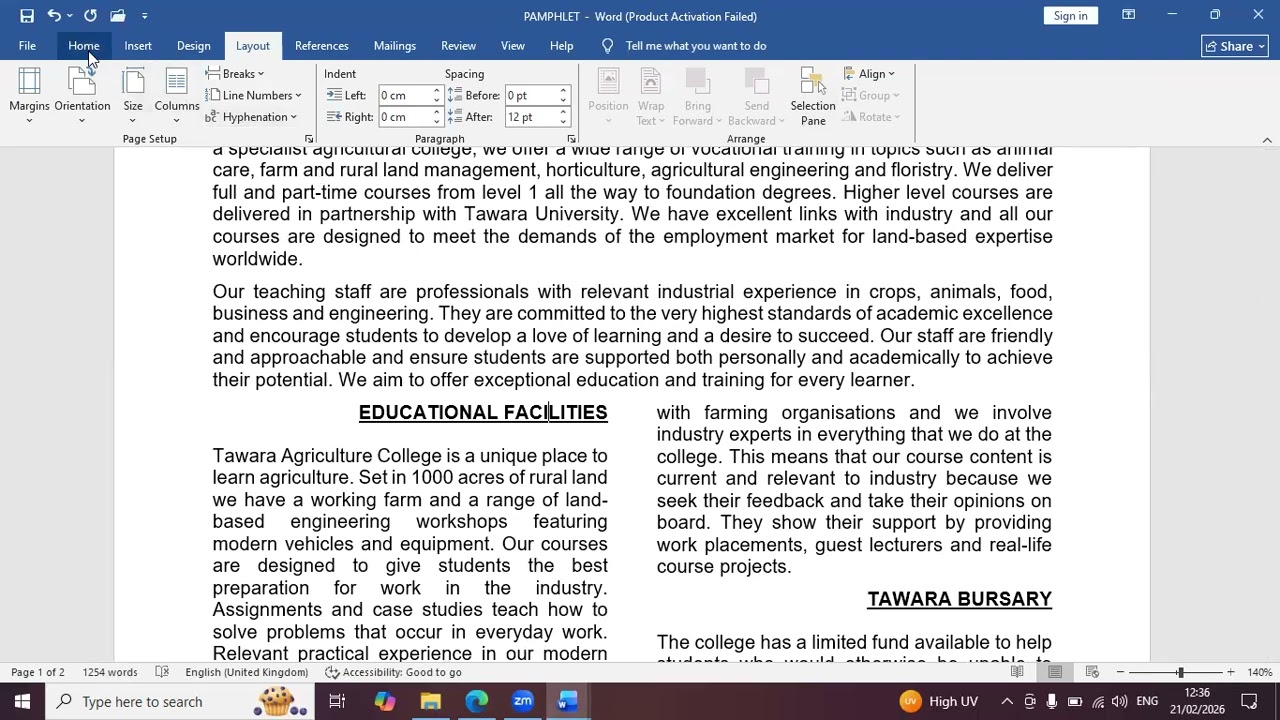This screenshot has height=720, width=1280.
Task: Click the Word icon in the taskbar
Action: click(x=567, y=702)
